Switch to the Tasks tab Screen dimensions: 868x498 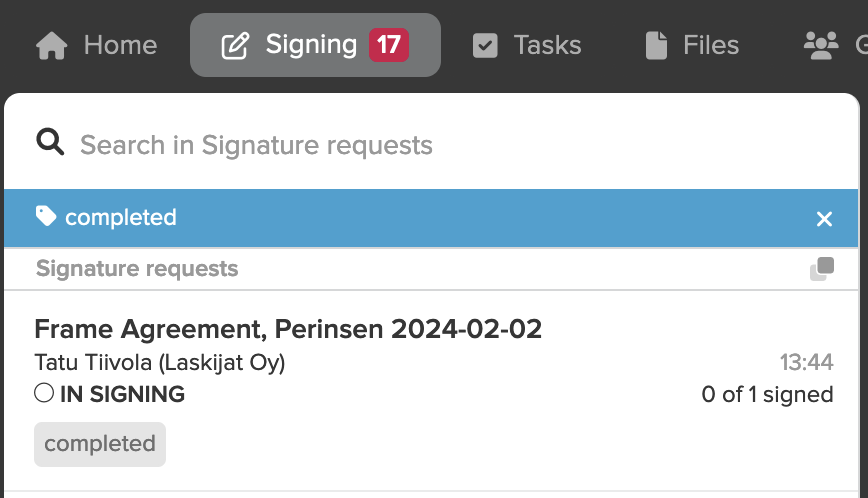(527, 45)
